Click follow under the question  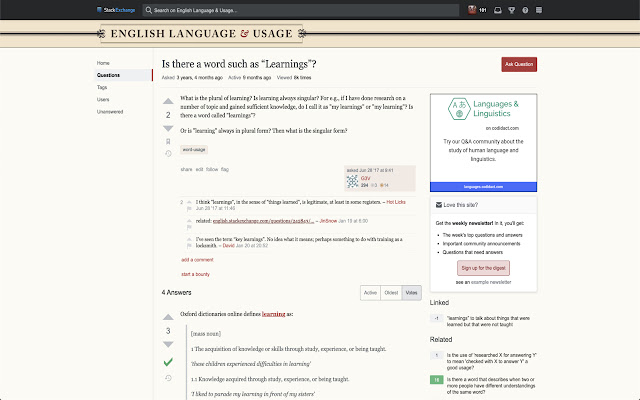212,169
